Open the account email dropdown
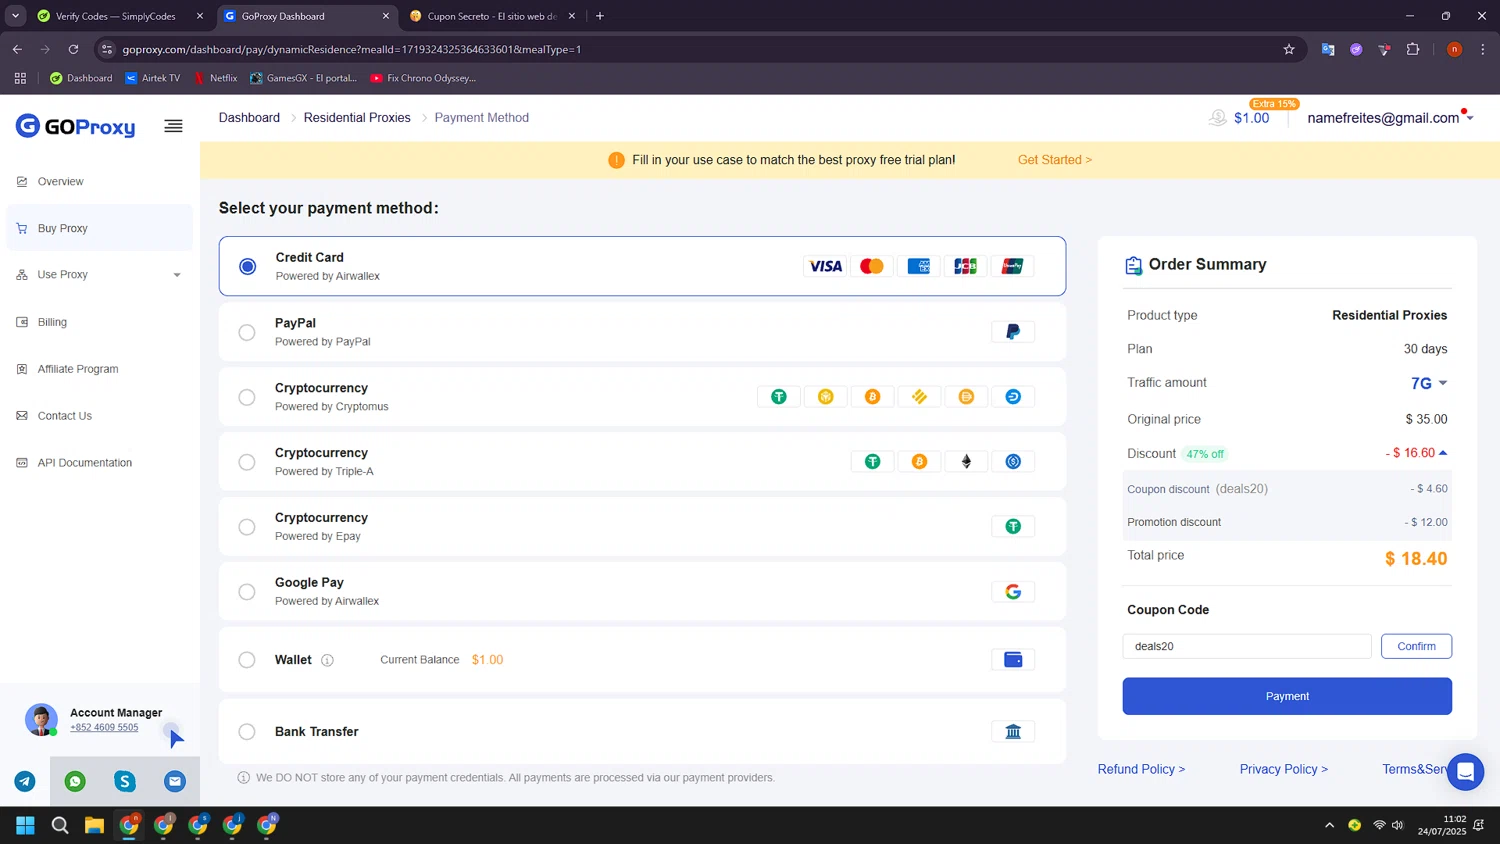This screenshot has height=844, width=1500. pos(1470,118)
